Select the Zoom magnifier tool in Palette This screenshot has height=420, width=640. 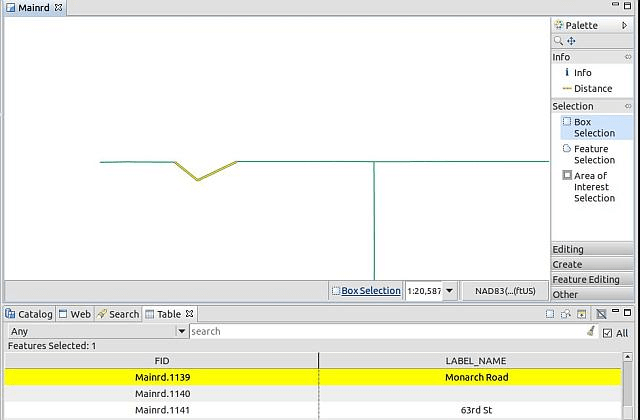[x=558, y=41]
